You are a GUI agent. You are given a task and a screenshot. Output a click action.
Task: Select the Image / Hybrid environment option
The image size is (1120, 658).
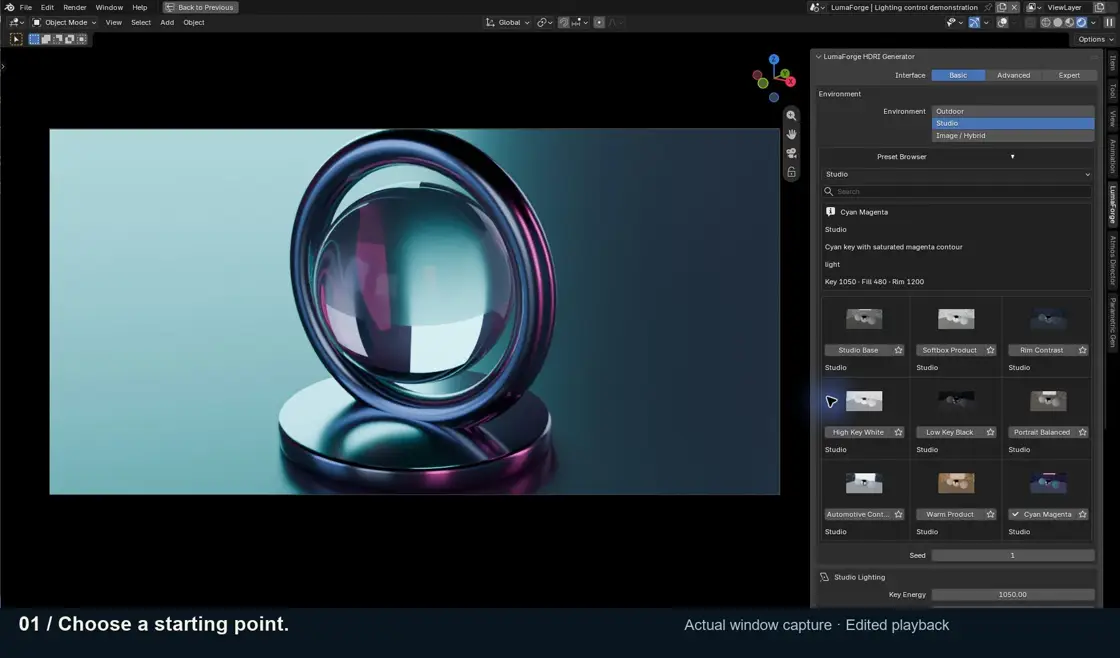pyautogui.click(x=1013, y=136)
